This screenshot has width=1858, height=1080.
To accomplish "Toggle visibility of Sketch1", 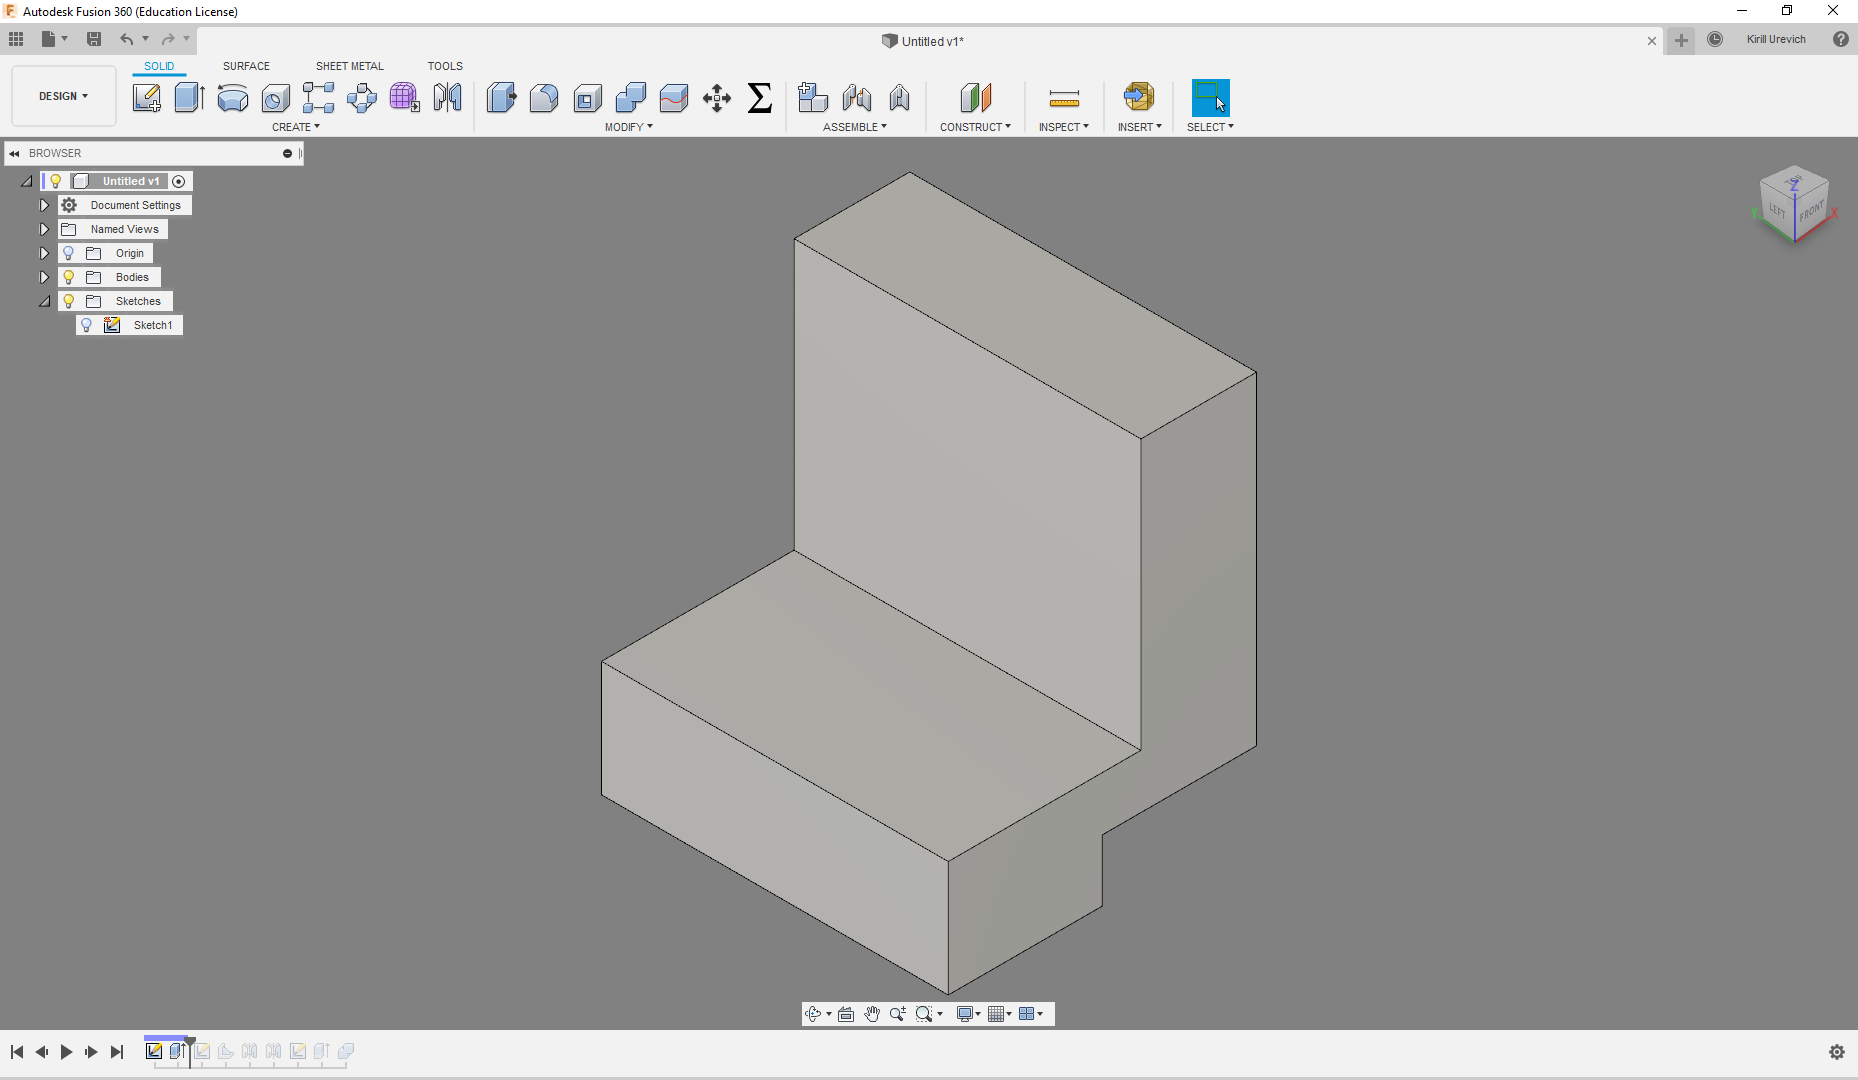I will (87, 325).
